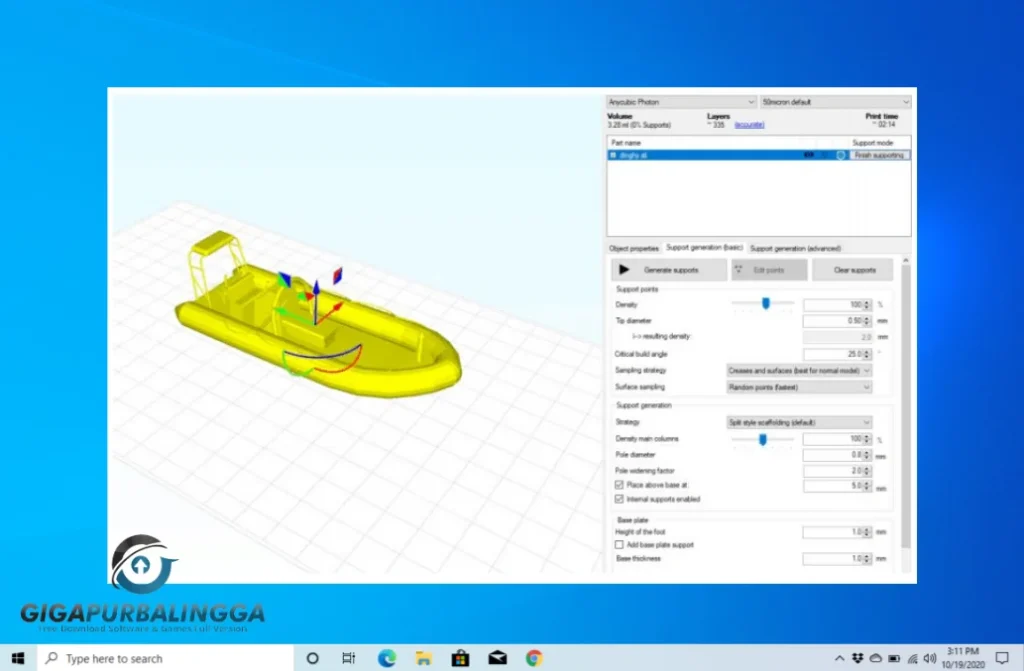Click the Clear supports button
The image size is (1024, 671).
pyautogui.click(x=852, y=269)
